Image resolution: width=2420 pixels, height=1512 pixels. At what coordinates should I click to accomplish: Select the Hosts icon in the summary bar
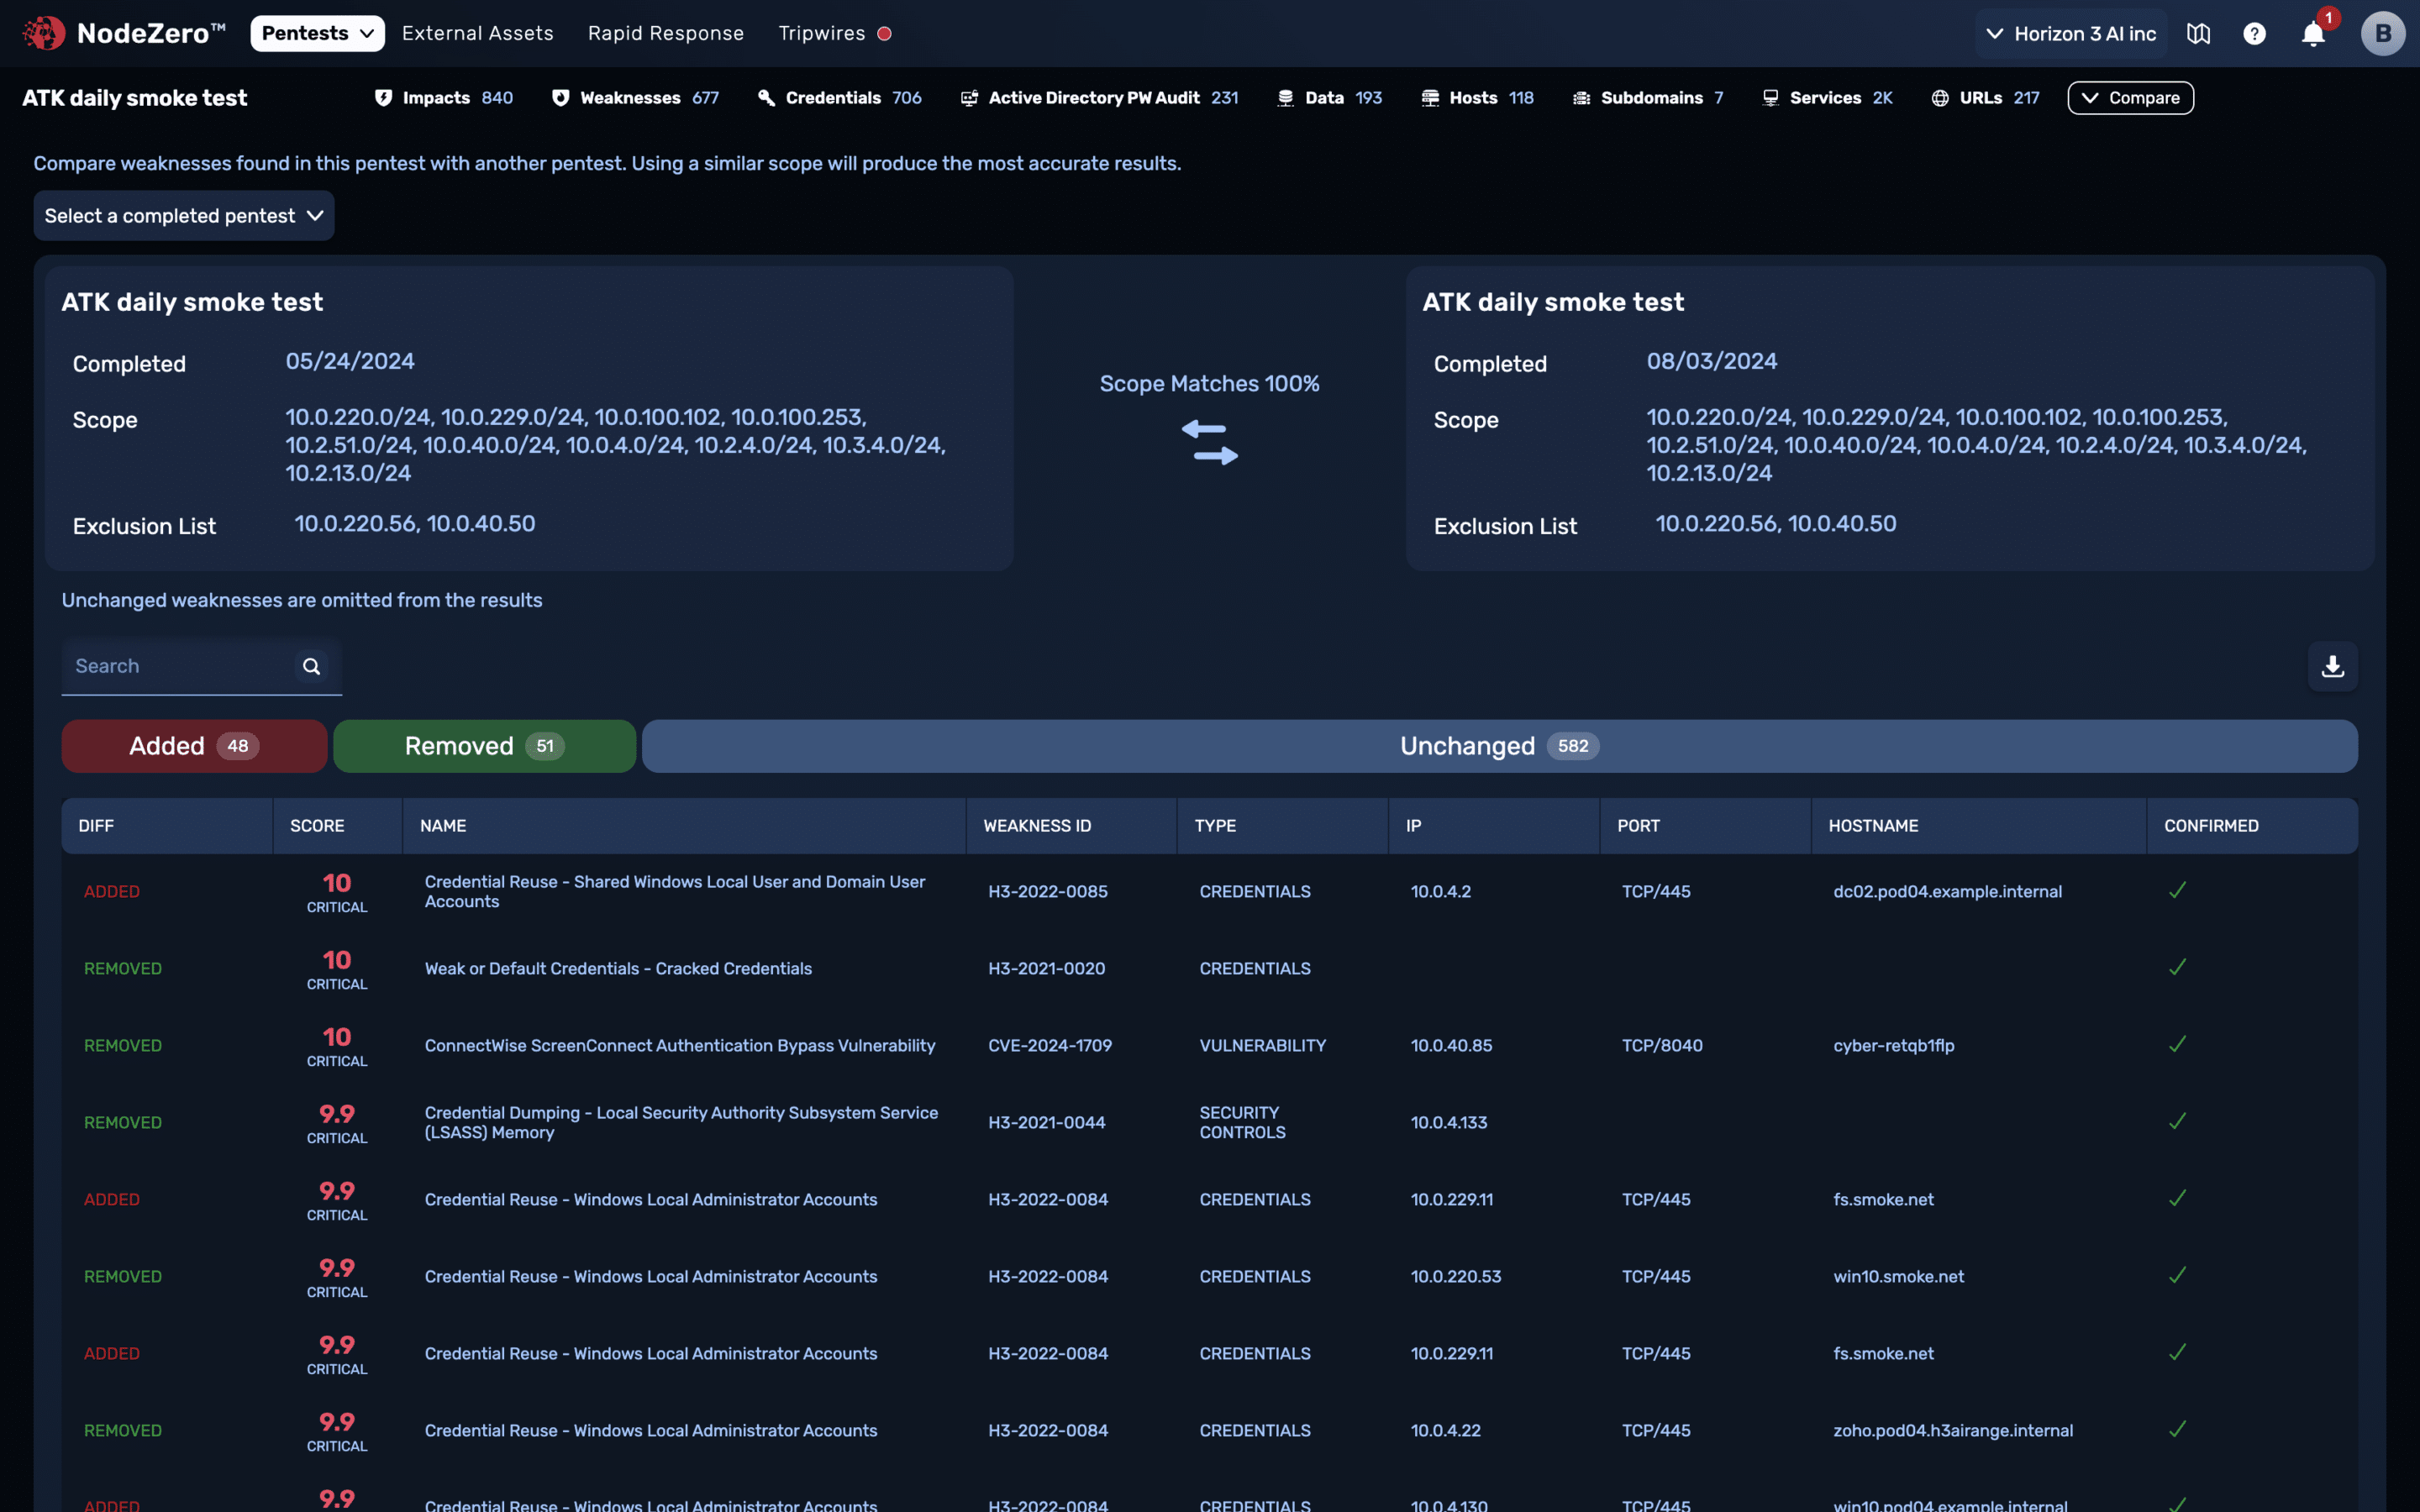(x=1428, y=97)
